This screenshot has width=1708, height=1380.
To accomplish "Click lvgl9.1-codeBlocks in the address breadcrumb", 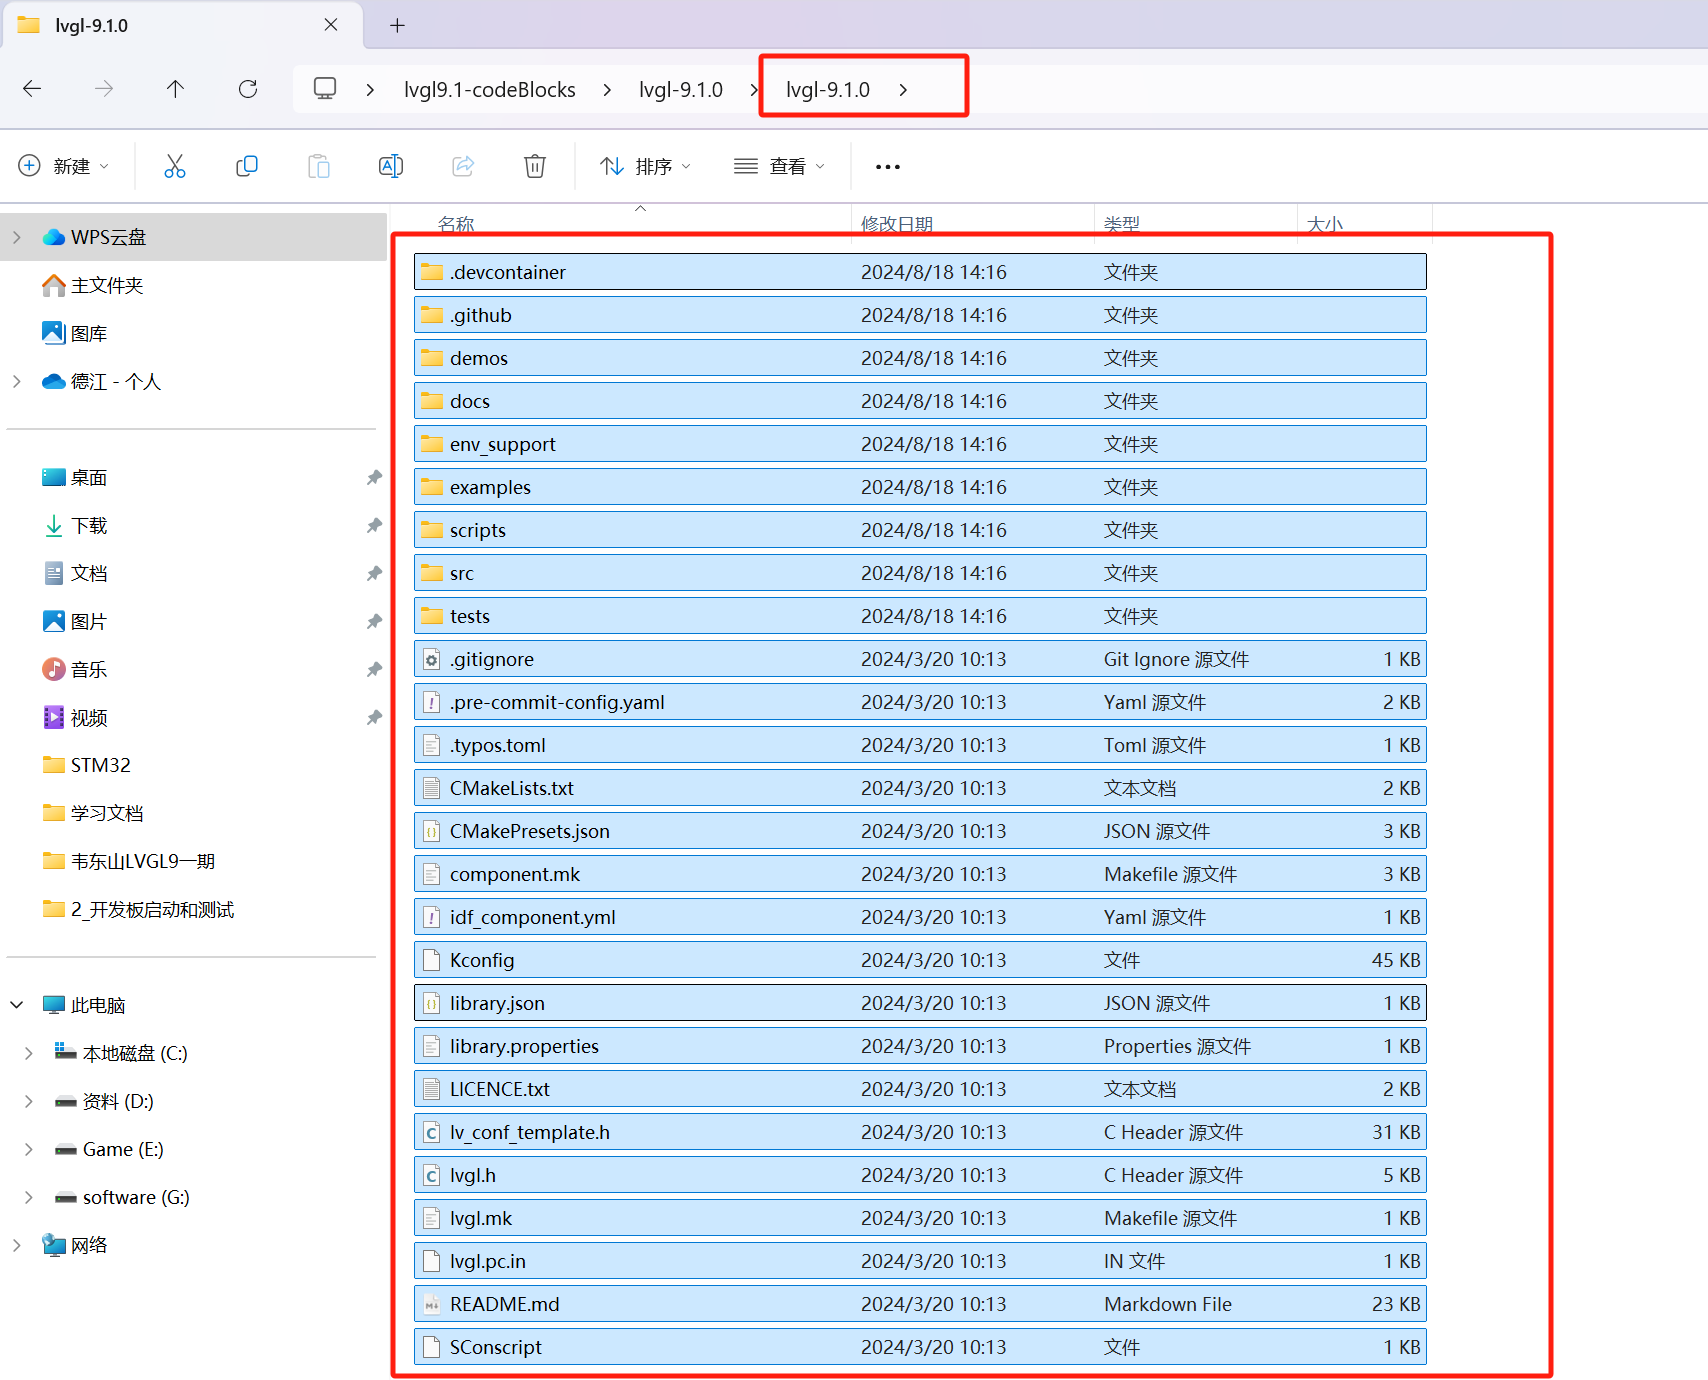I will pyautogui.click(x=489, y=90).
